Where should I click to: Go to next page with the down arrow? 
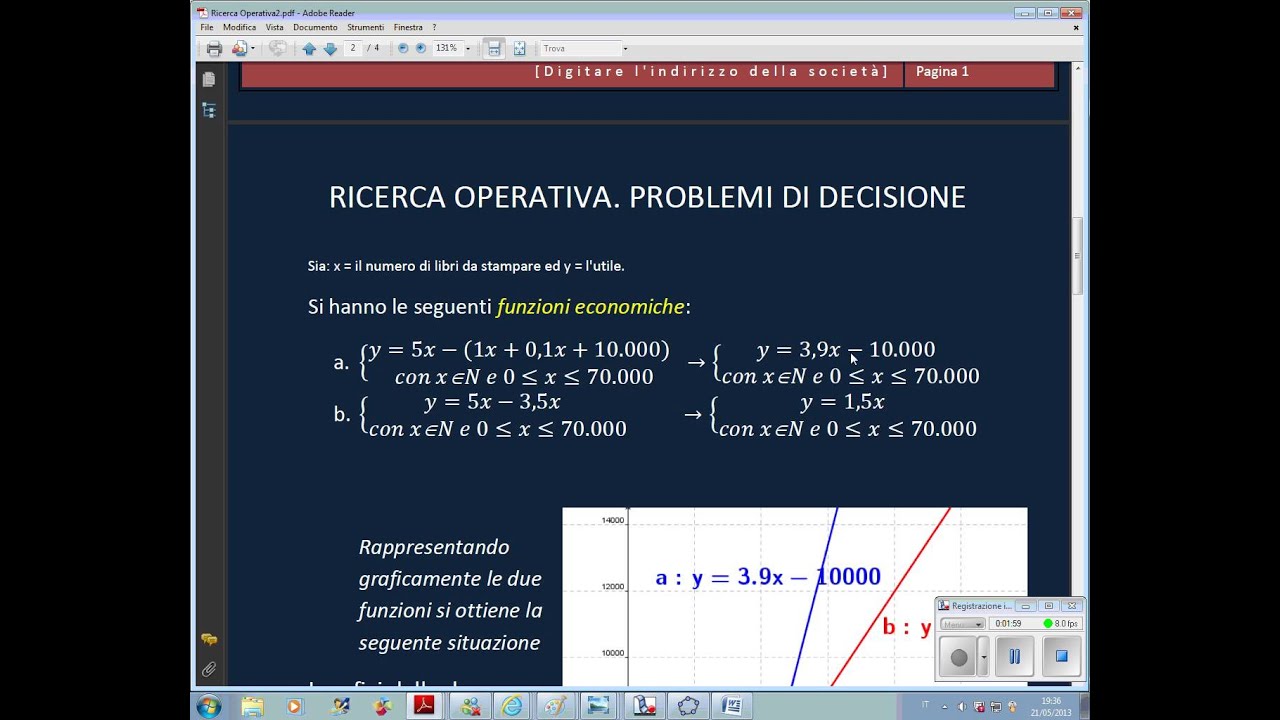[330, 48]
